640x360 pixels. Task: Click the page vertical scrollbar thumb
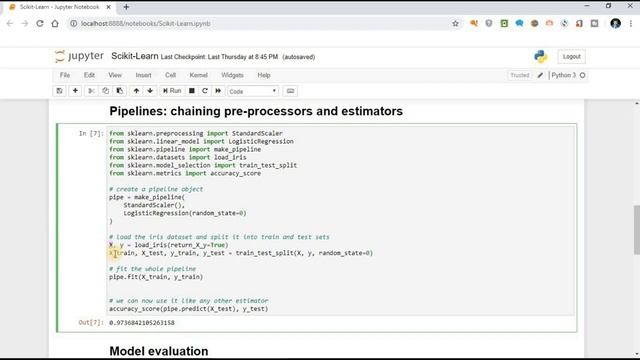[x=636, y=229]
